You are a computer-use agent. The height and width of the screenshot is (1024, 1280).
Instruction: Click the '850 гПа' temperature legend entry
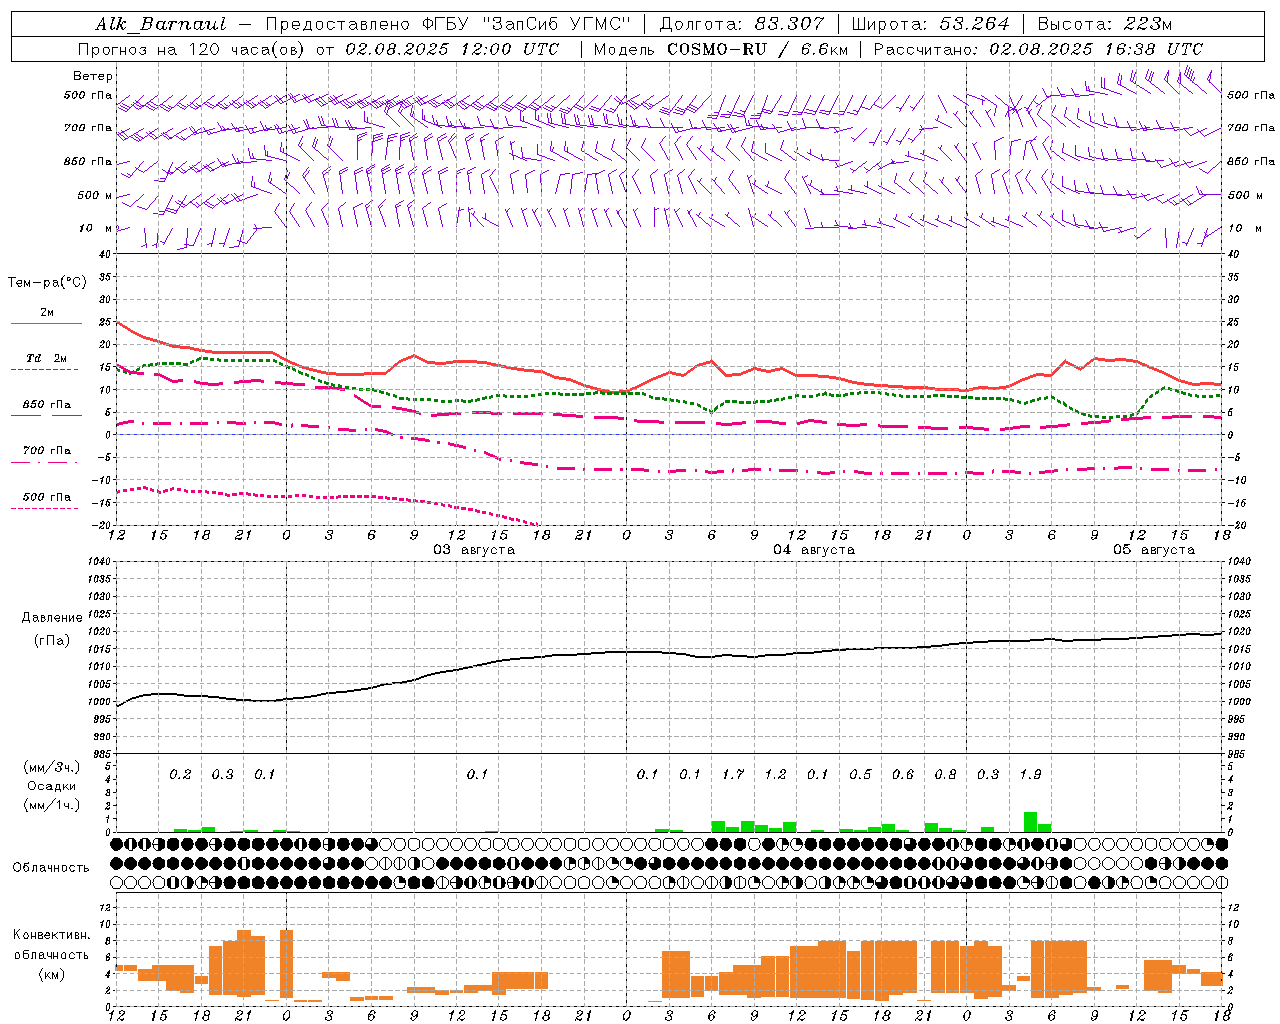tap(47, 404)
